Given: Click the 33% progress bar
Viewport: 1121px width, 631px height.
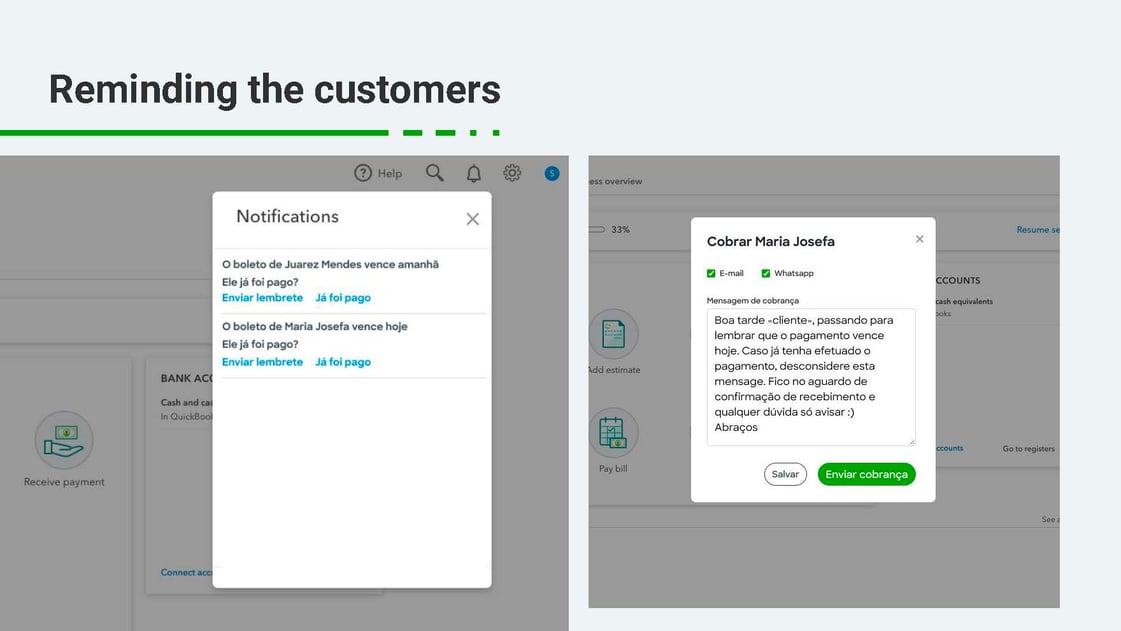Looking at the screenshot, I should coord(597,229).
